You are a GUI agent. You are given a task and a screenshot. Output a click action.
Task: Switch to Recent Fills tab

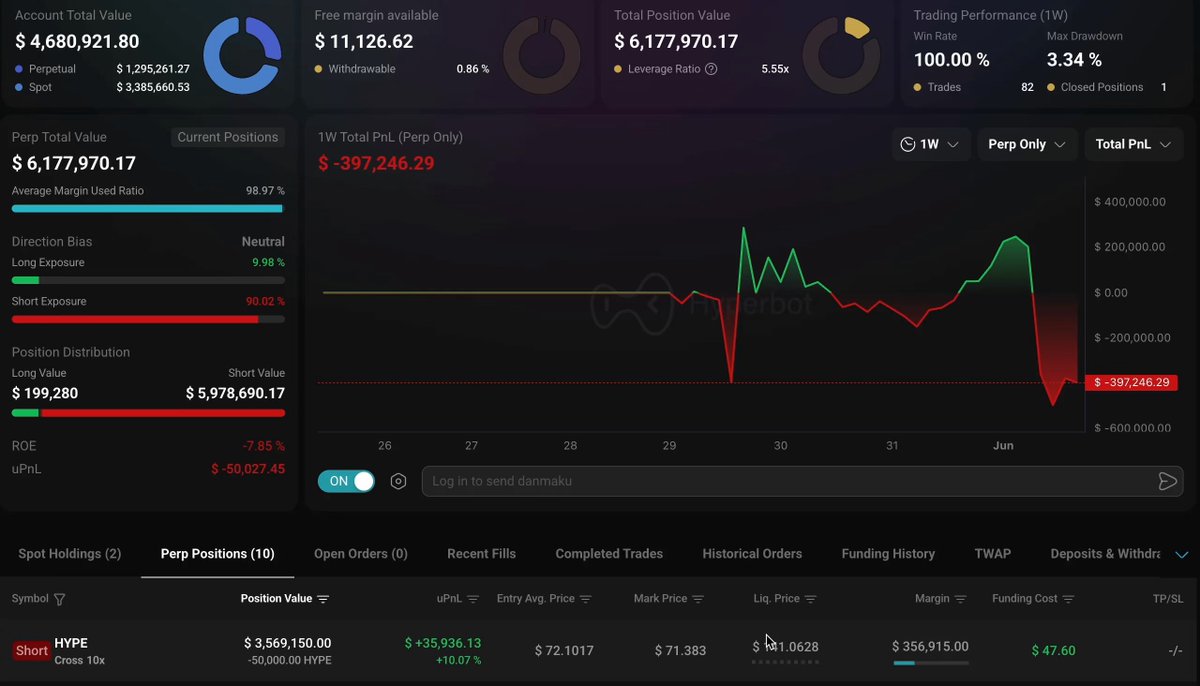(482, 554)
